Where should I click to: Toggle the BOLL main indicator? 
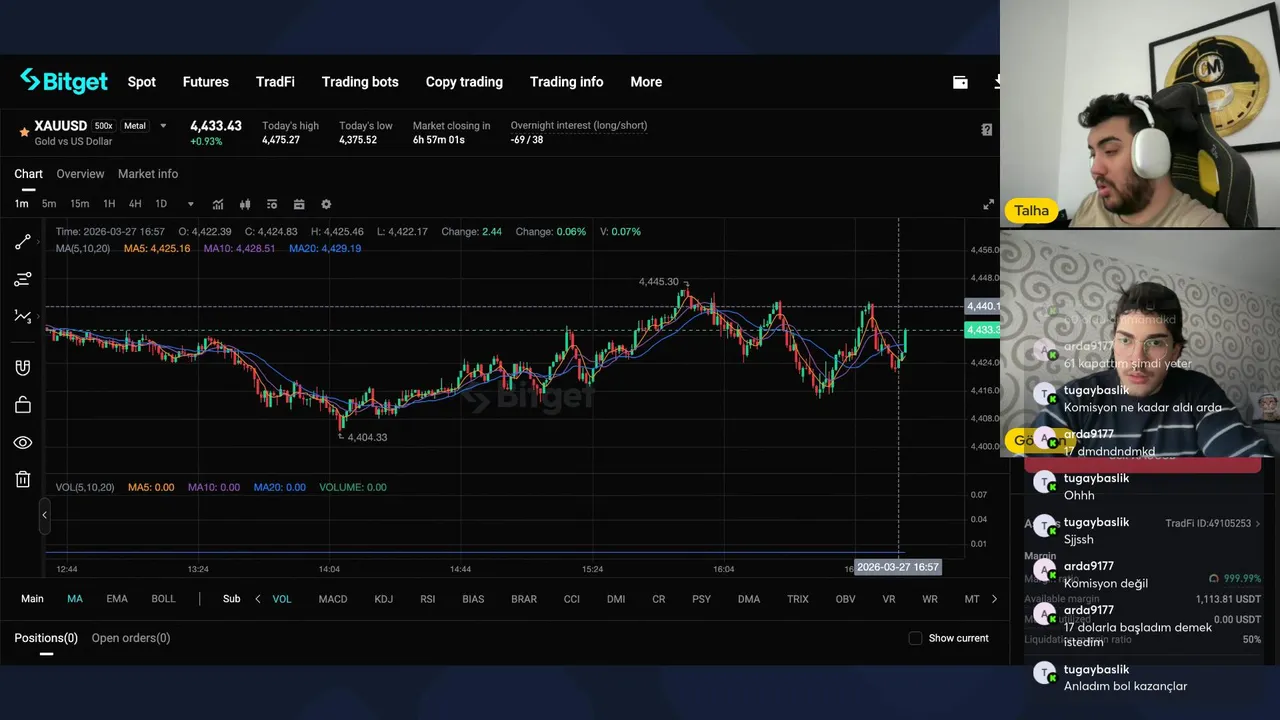(x=163, y=599)
